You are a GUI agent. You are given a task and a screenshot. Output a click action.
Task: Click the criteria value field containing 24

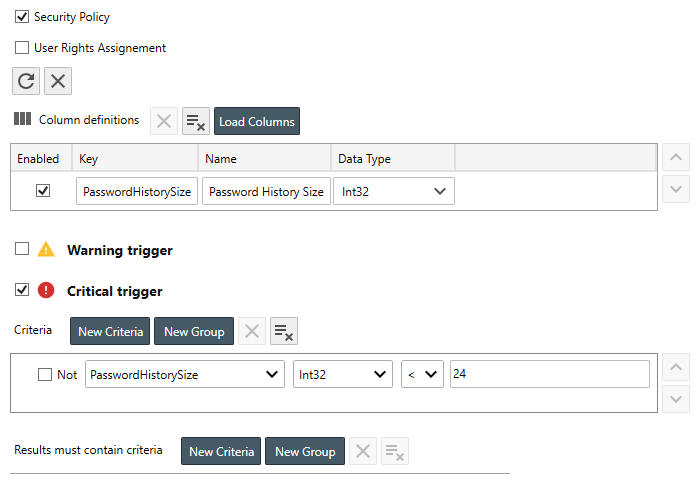pyautogui.click(x=549, y=374)
